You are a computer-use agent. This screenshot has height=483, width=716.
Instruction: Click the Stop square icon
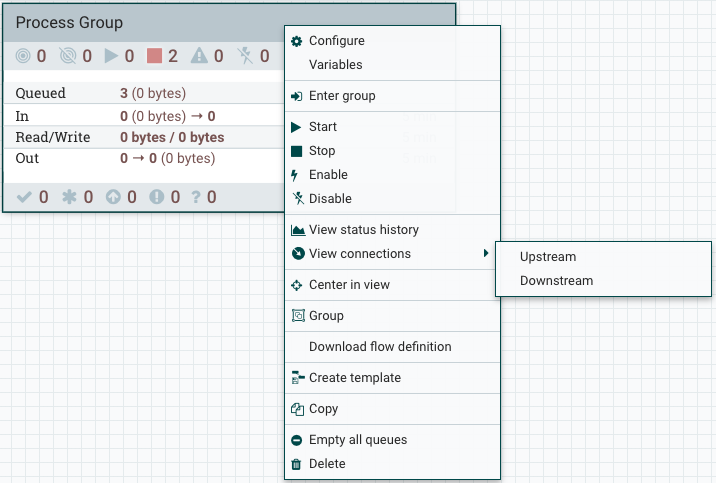pyautogui.click(x=296, y=151)
